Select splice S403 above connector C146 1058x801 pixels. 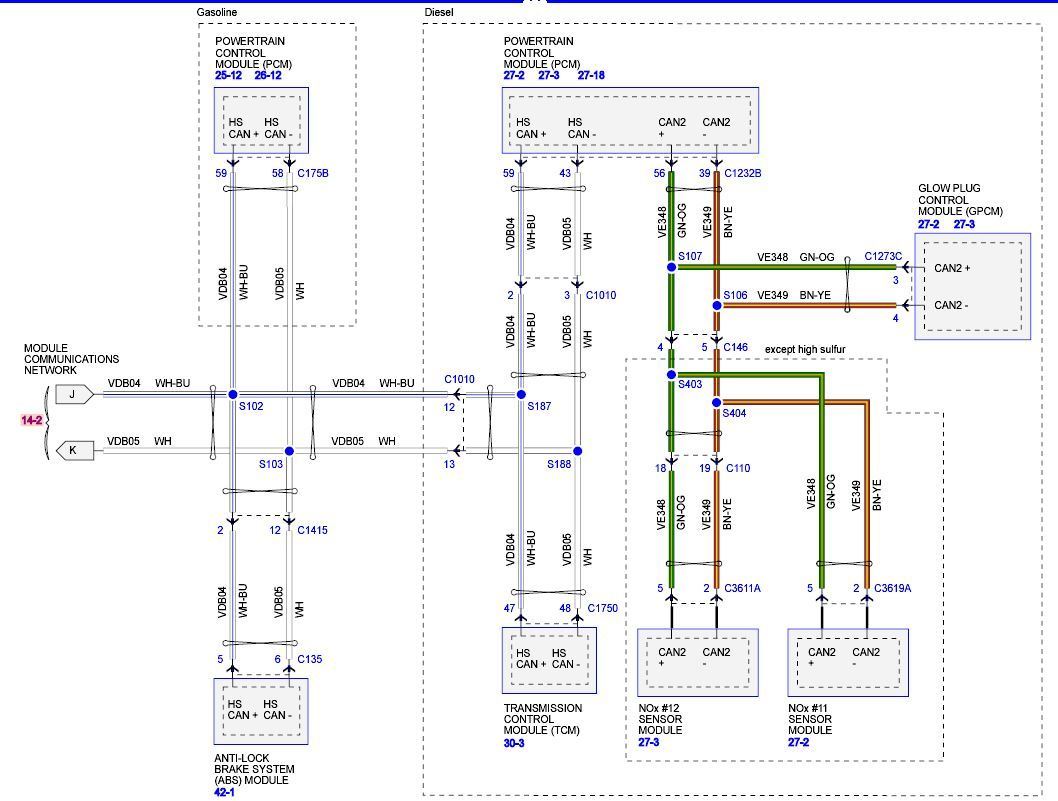670,375
